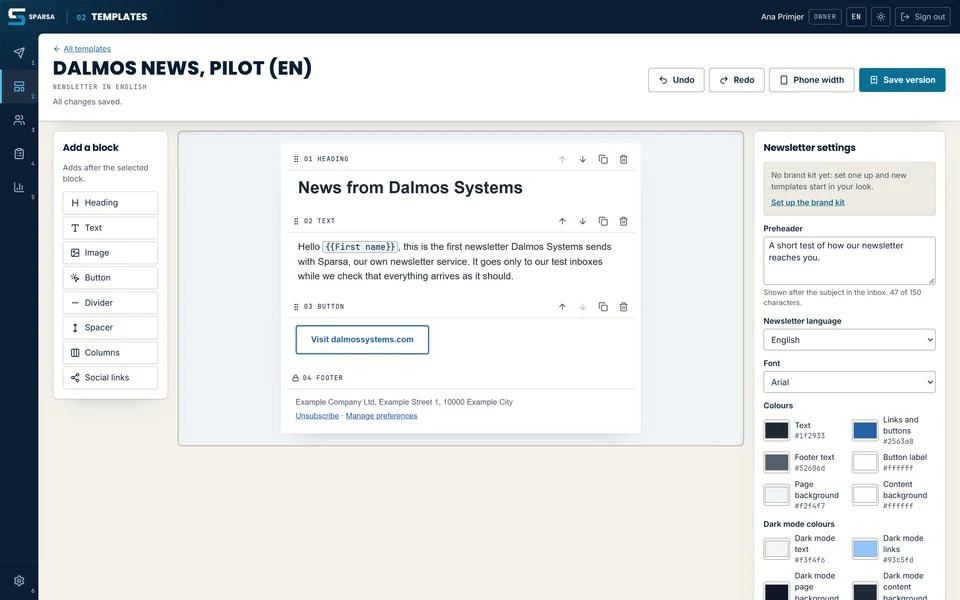The width and height of the screenshot is (960, 600).
Task: Grab the drag handle of 01 Heading block
Action: (x=296, y=159)
